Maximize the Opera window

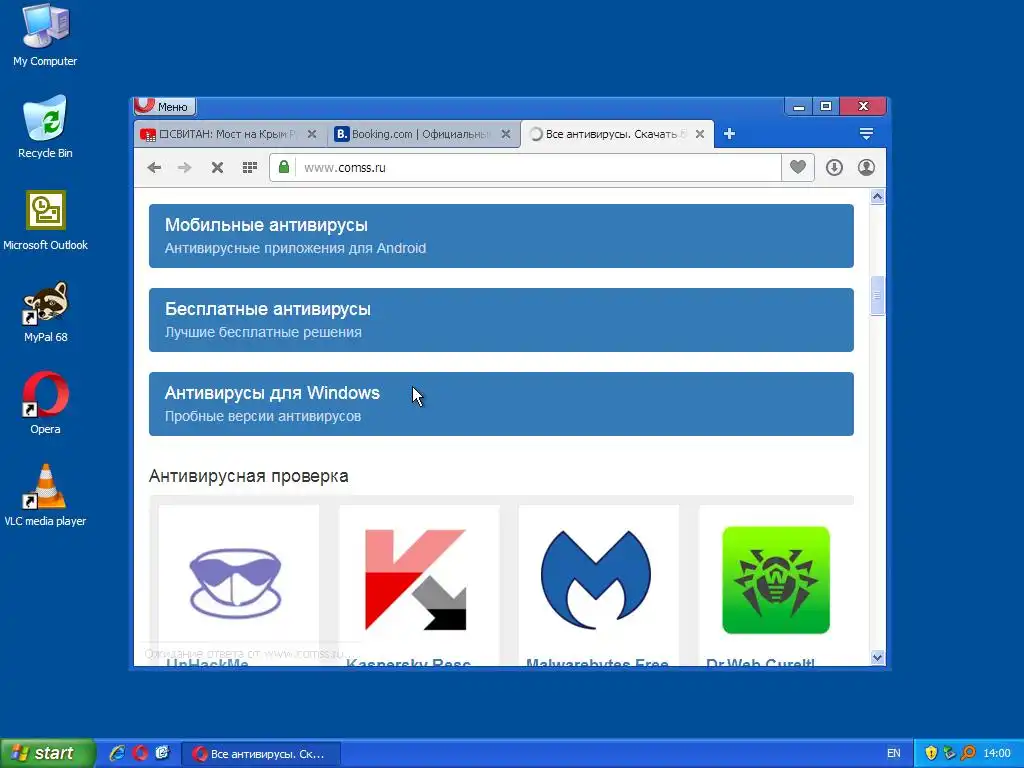(x=826, y=106)
